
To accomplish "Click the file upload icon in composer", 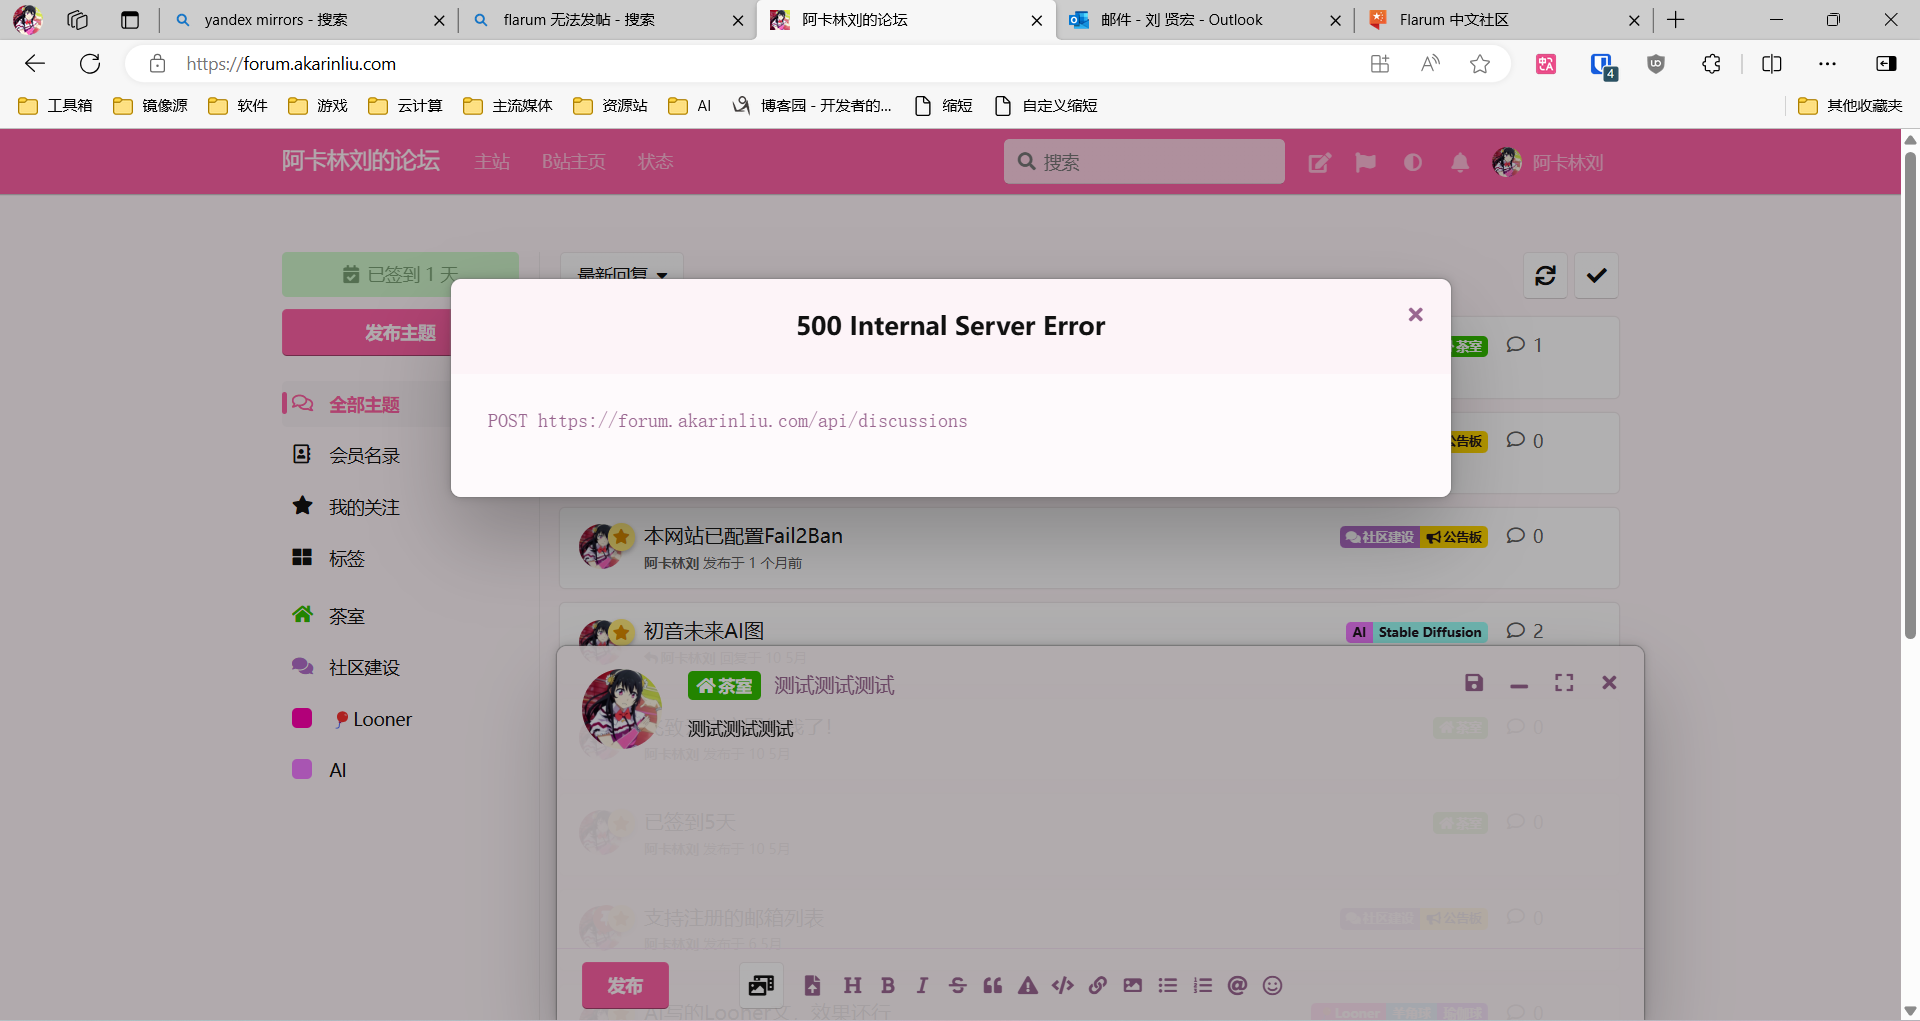I will coord(812,986).
